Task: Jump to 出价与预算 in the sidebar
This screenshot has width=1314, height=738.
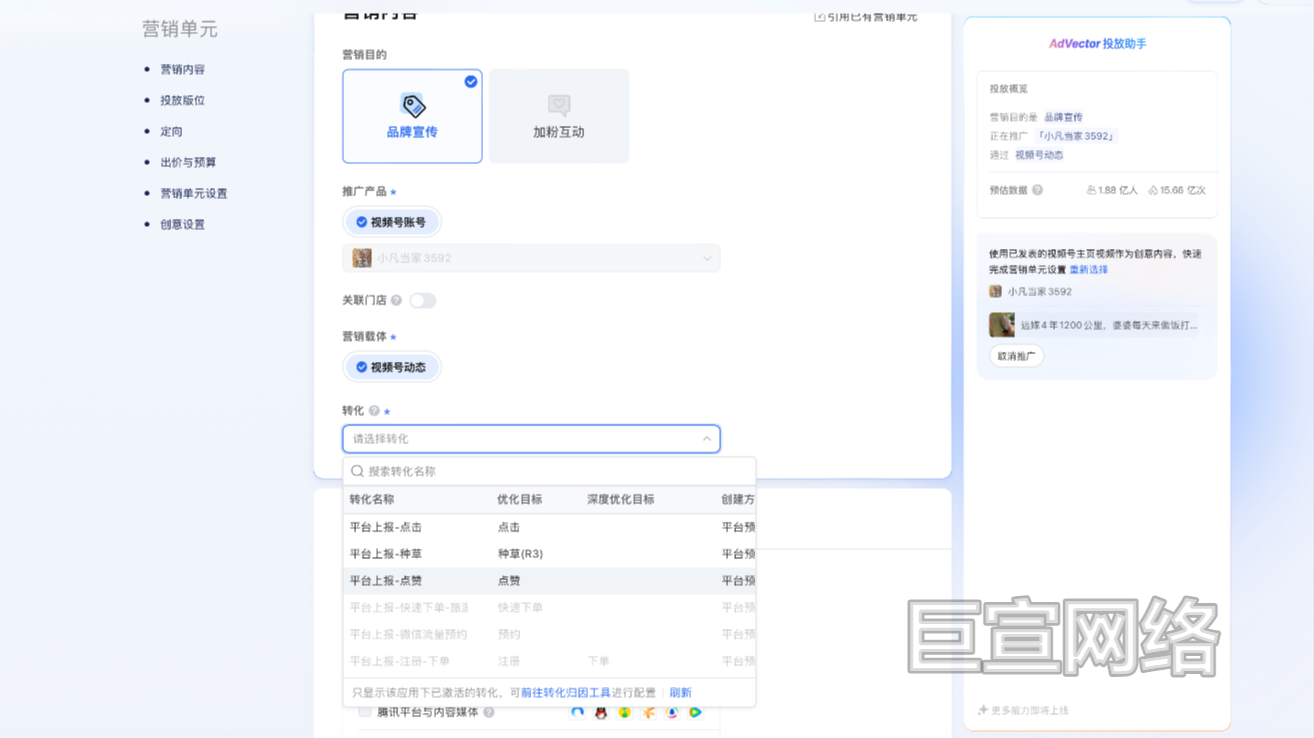Action: coord(188,163)
